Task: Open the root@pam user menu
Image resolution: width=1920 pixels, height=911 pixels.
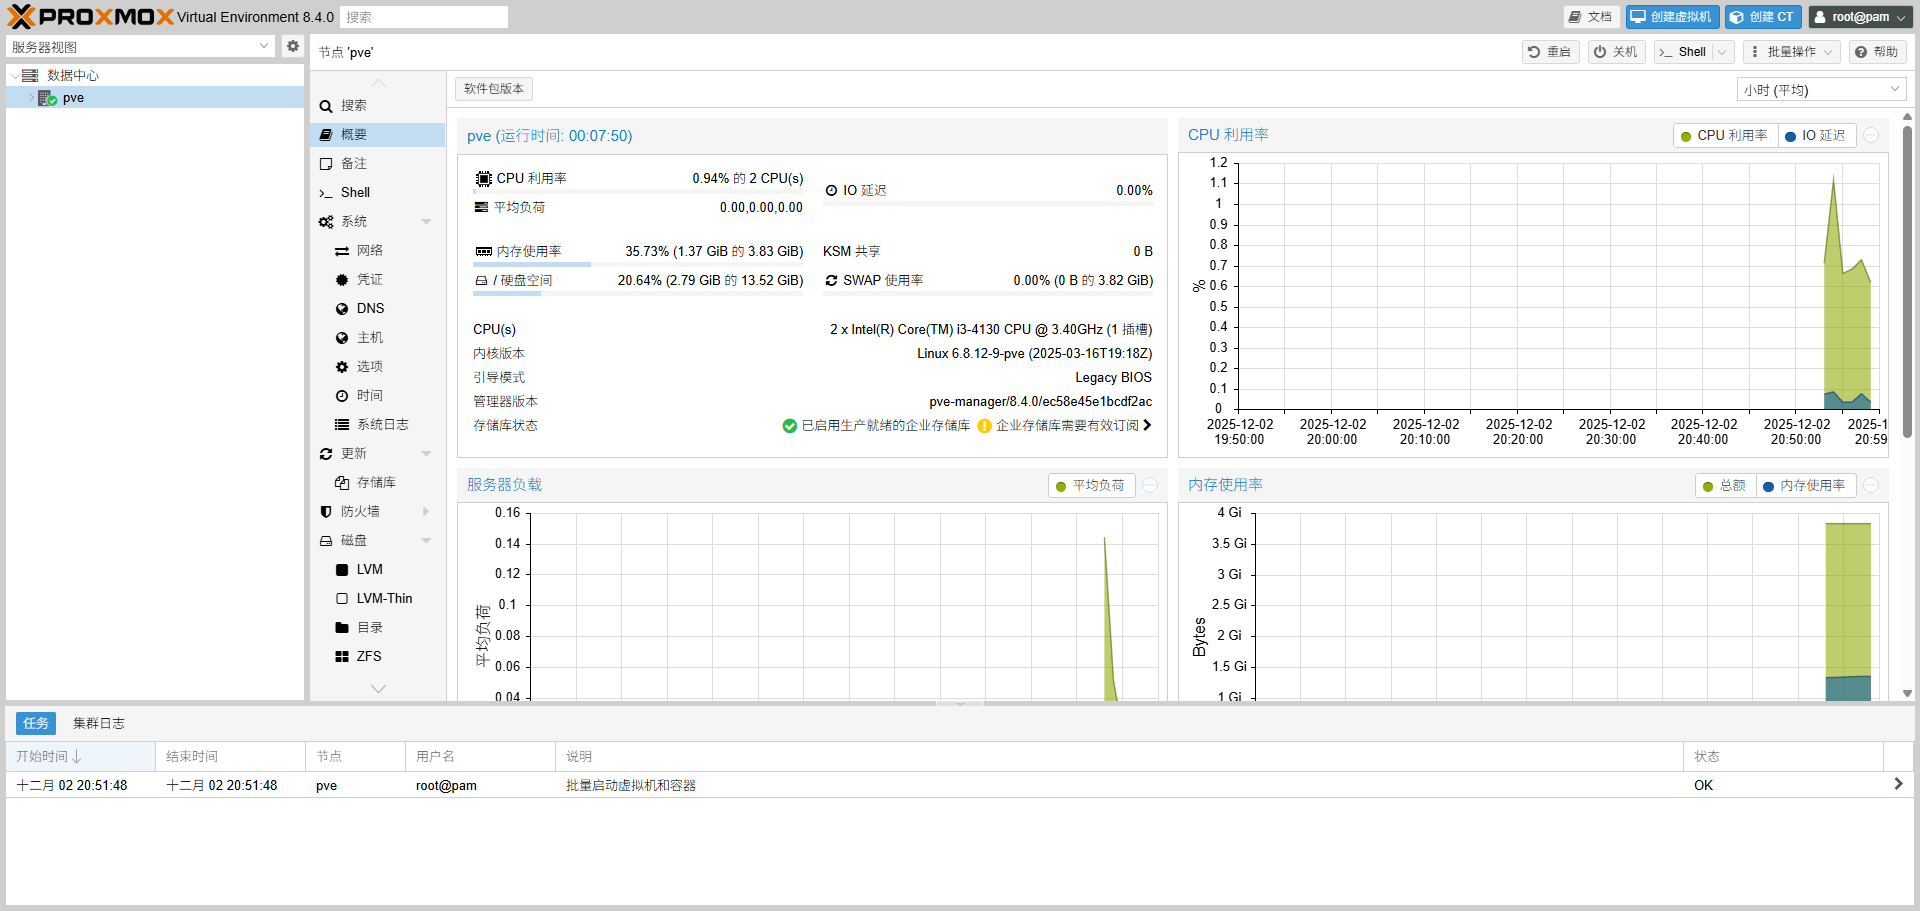Action: click(1860, 16)
